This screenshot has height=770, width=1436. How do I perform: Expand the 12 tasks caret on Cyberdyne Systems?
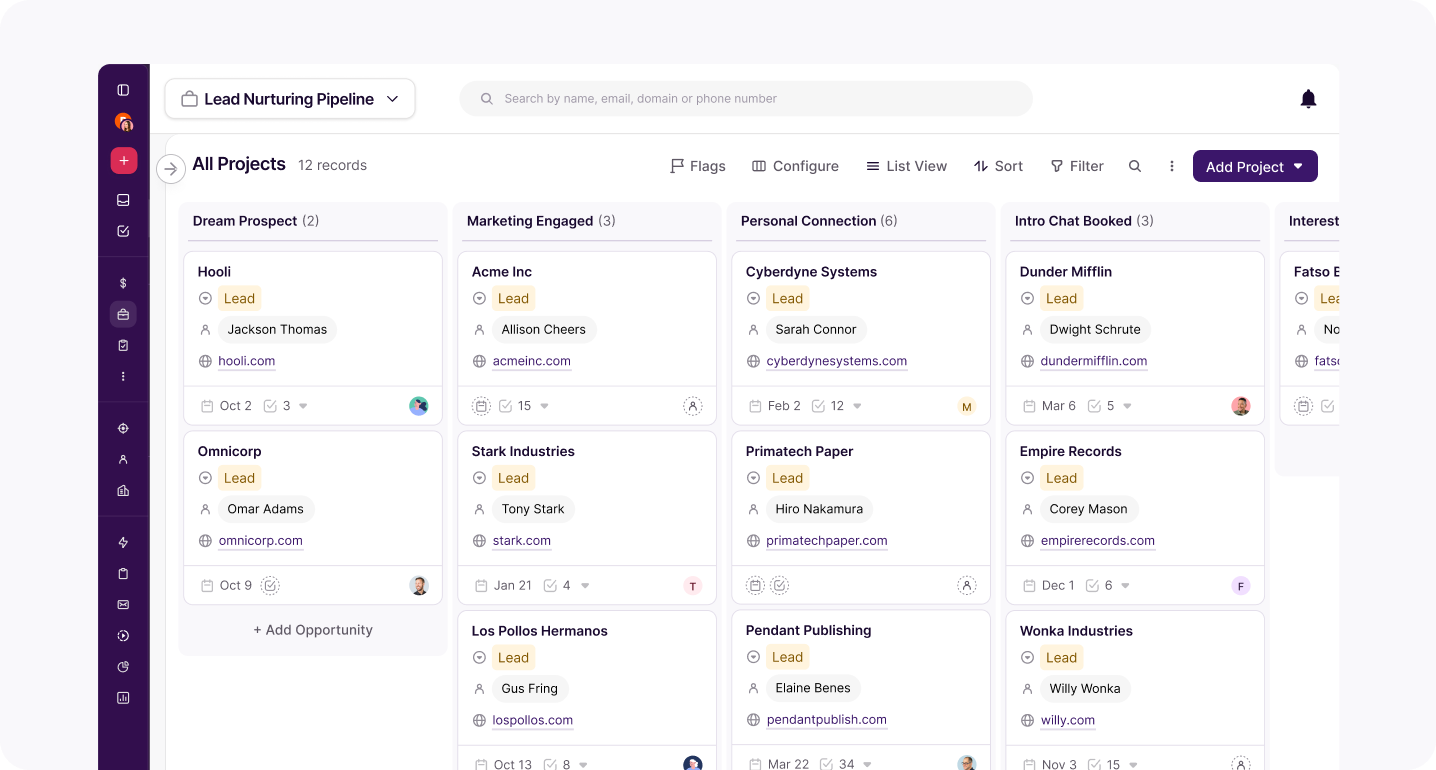coord(857,406)
